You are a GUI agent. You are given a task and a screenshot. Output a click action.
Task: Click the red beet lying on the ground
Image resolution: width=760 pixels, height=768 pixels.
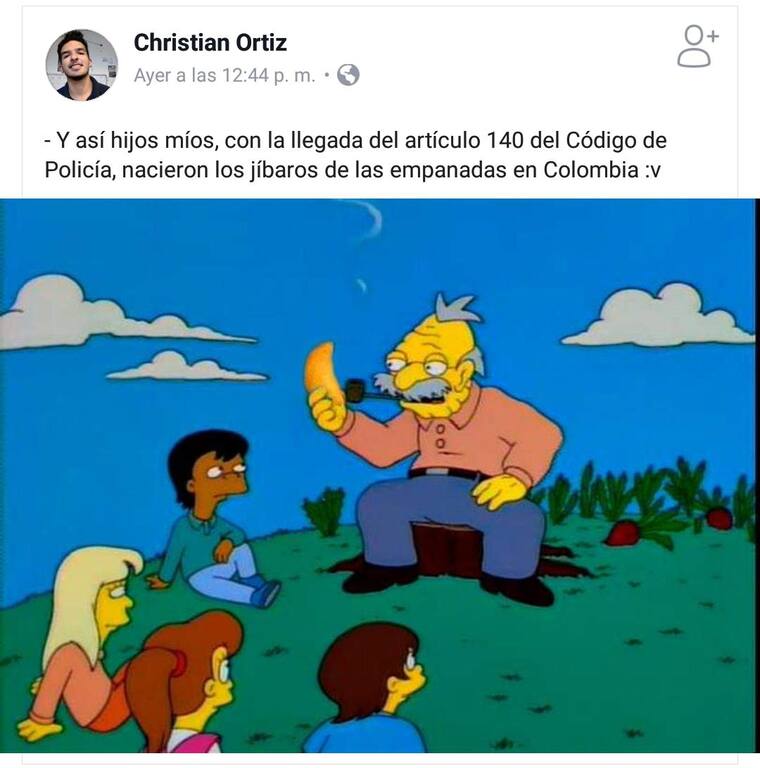point(624,533)
